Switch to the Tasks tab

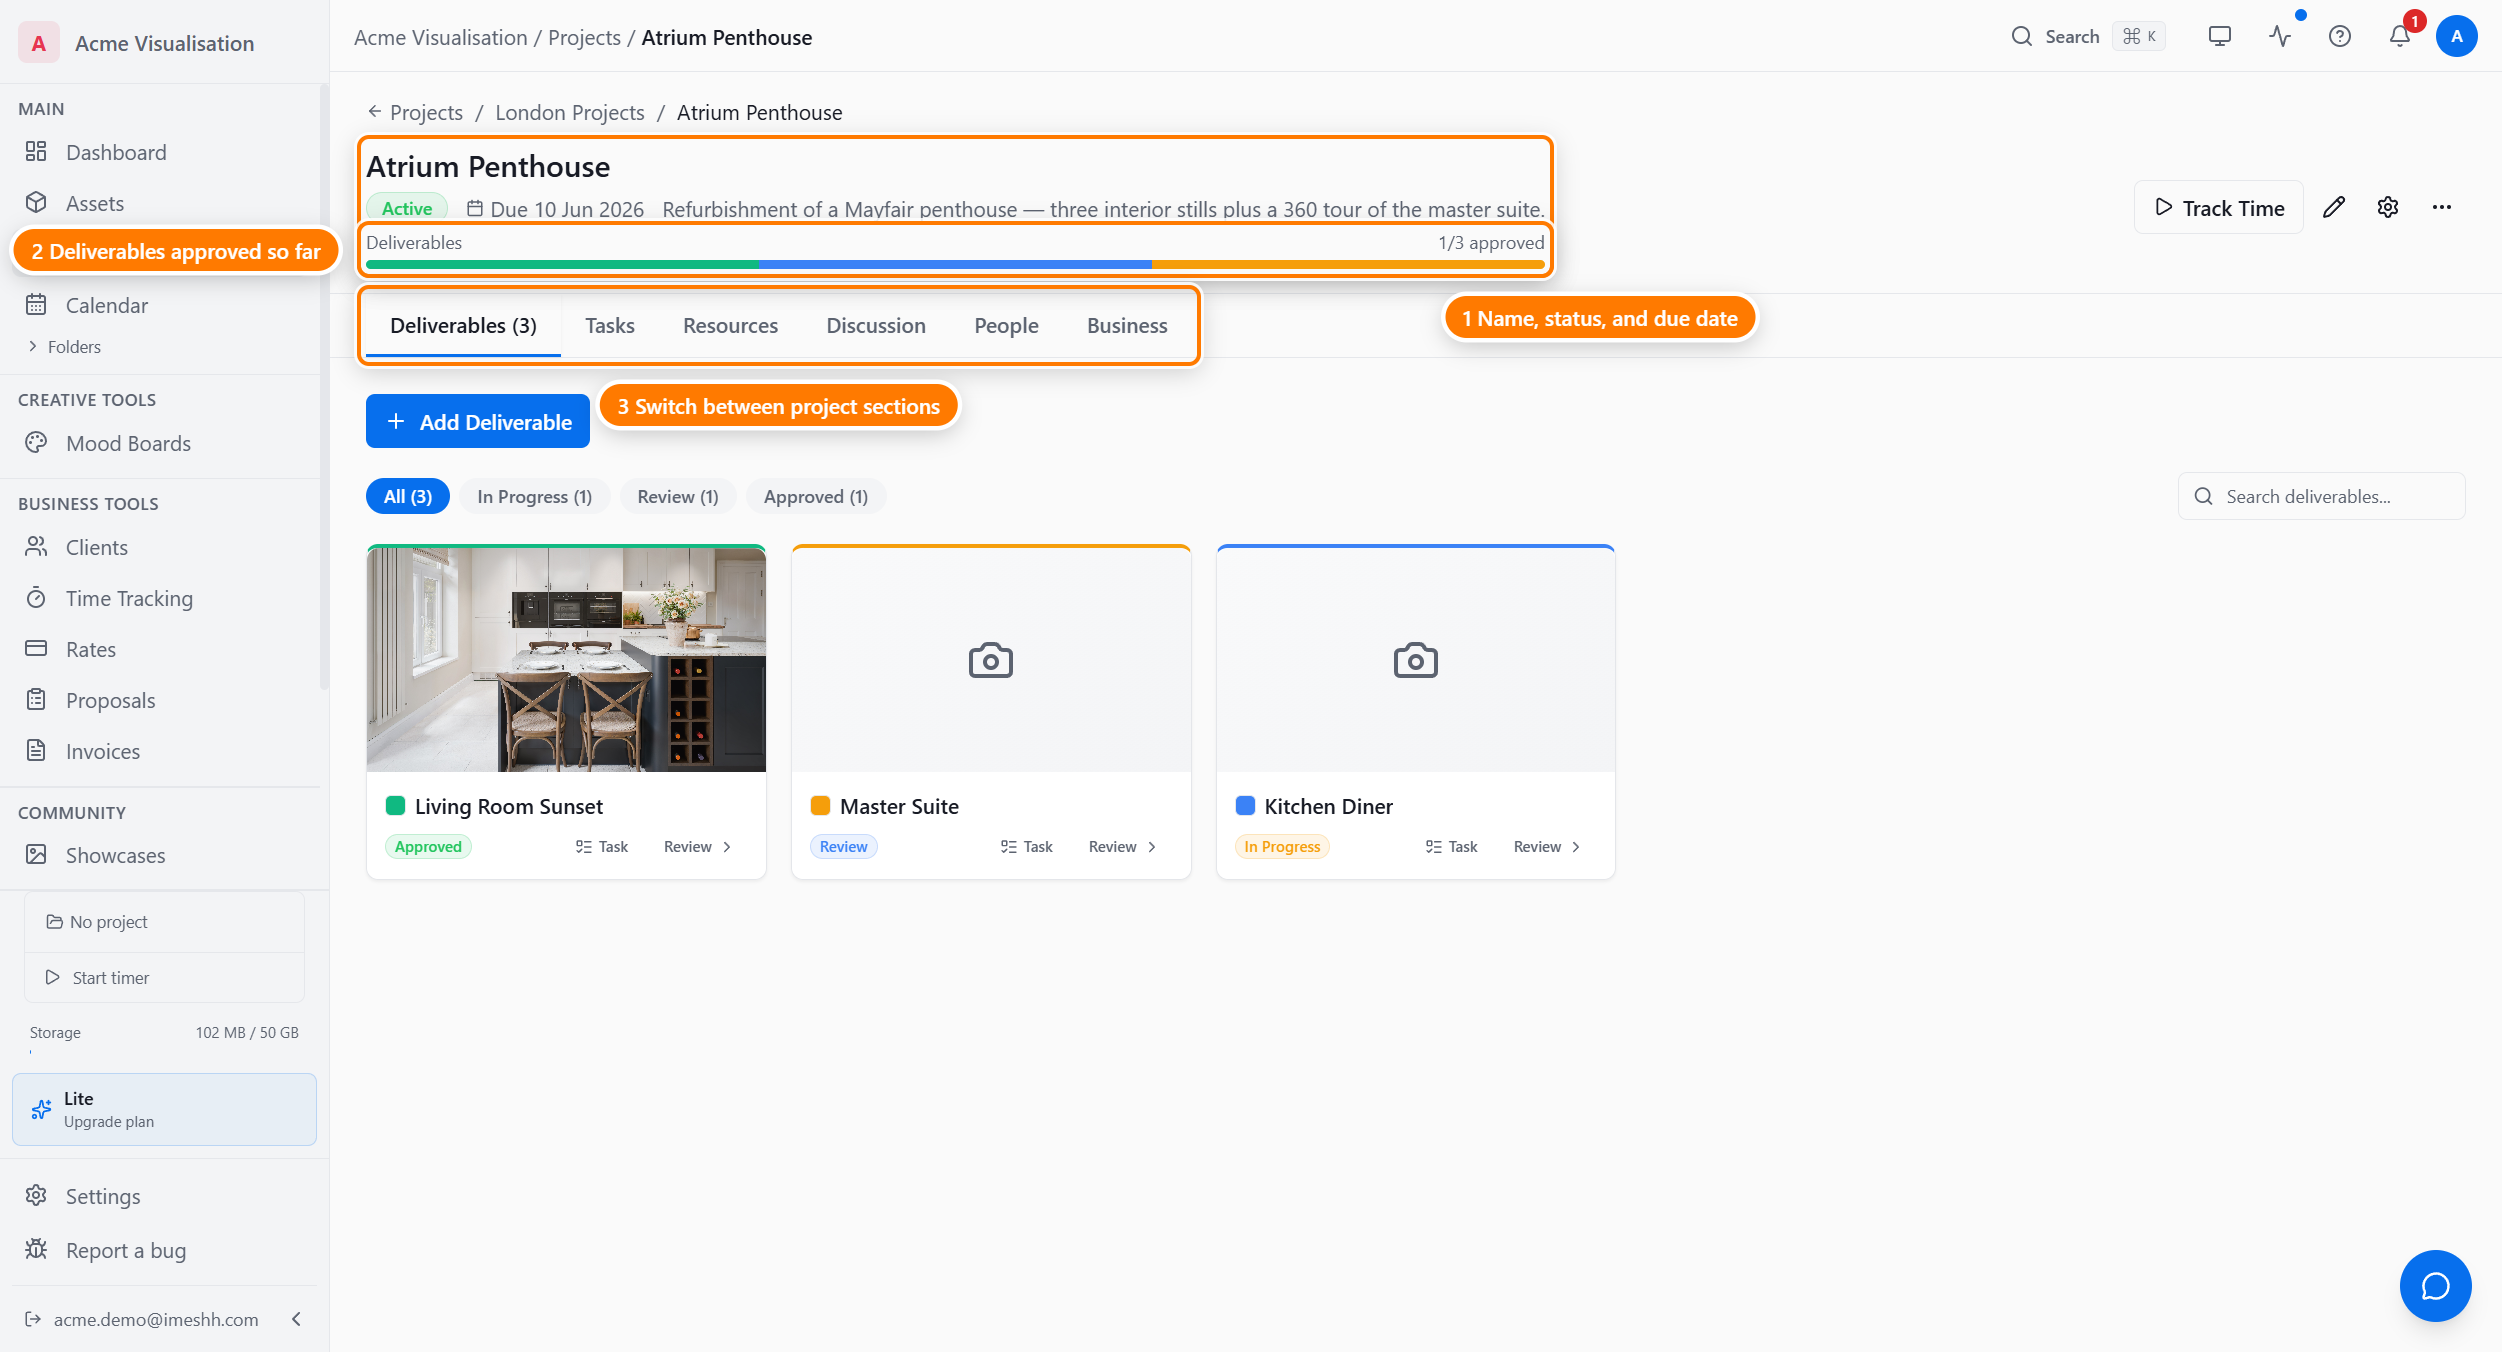click(x=610, y=325)
